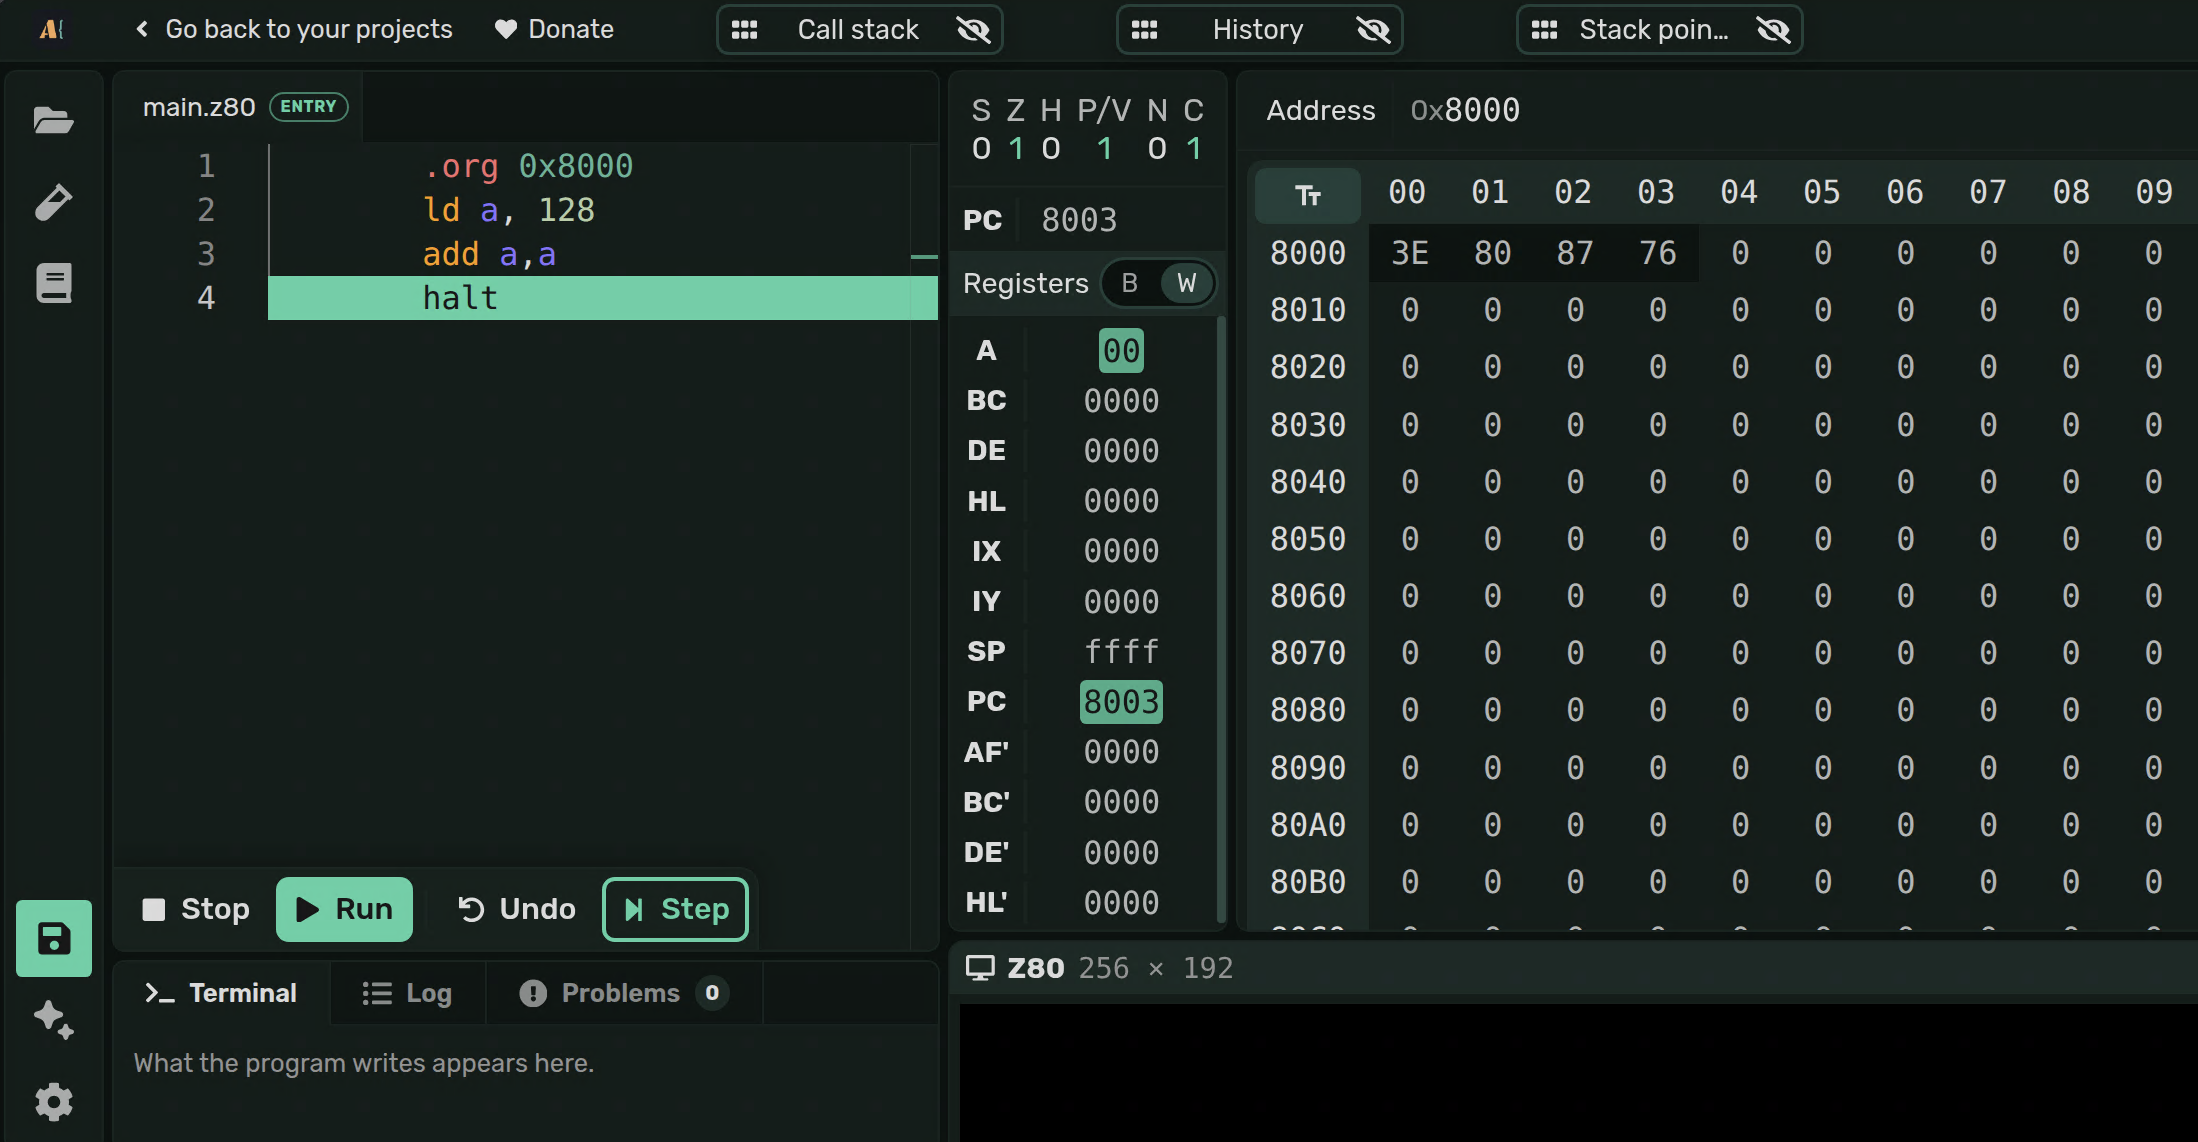Select the hammer build tool icon
Screen dimensions: 2198x1142
pos(53,202)
